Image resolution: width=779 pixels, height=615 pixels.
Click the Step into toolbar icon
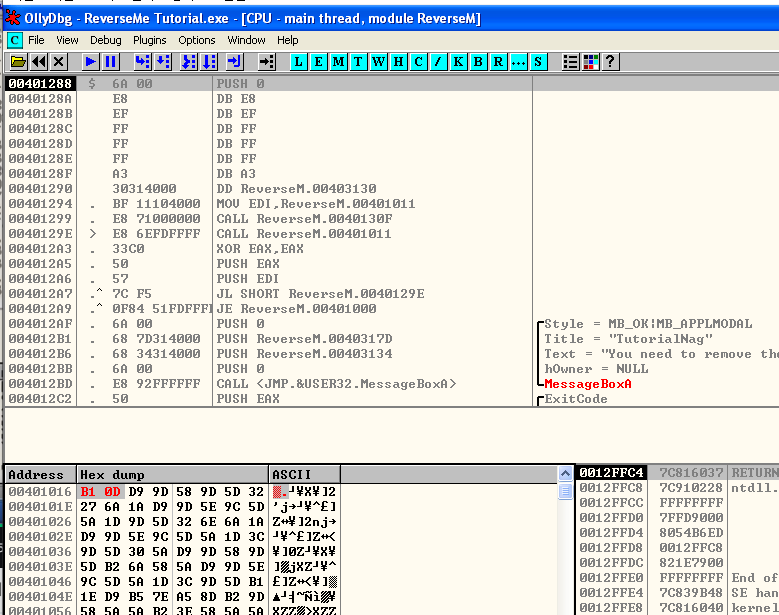(x=143, y=62)
